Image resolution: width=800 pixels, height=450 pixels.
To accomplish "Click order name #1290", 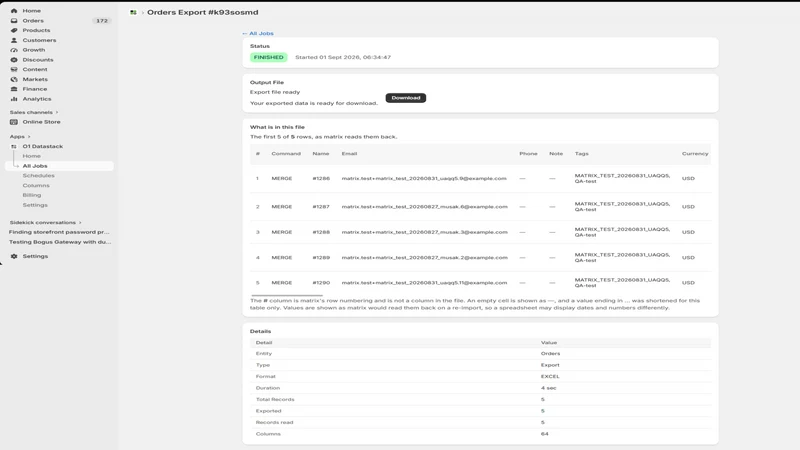I will (x=321, y=283).
